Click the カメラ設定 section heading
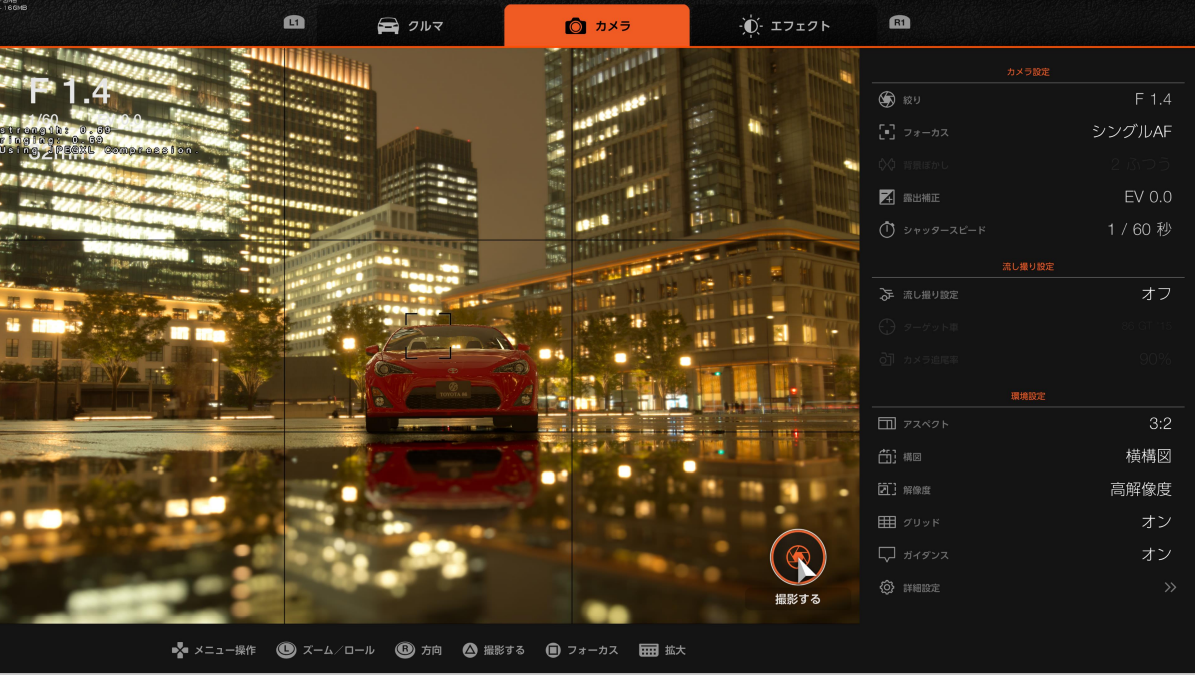 (x=1028, y=72)
